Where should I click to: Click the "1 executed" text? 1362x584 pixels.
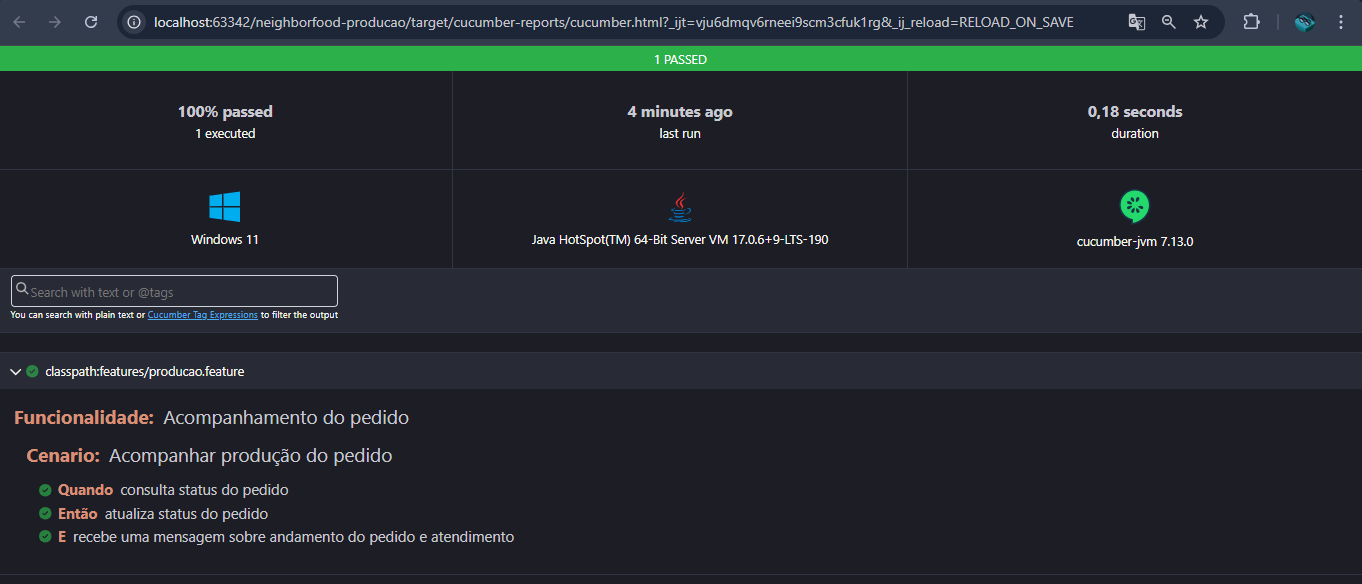(225, 133)
